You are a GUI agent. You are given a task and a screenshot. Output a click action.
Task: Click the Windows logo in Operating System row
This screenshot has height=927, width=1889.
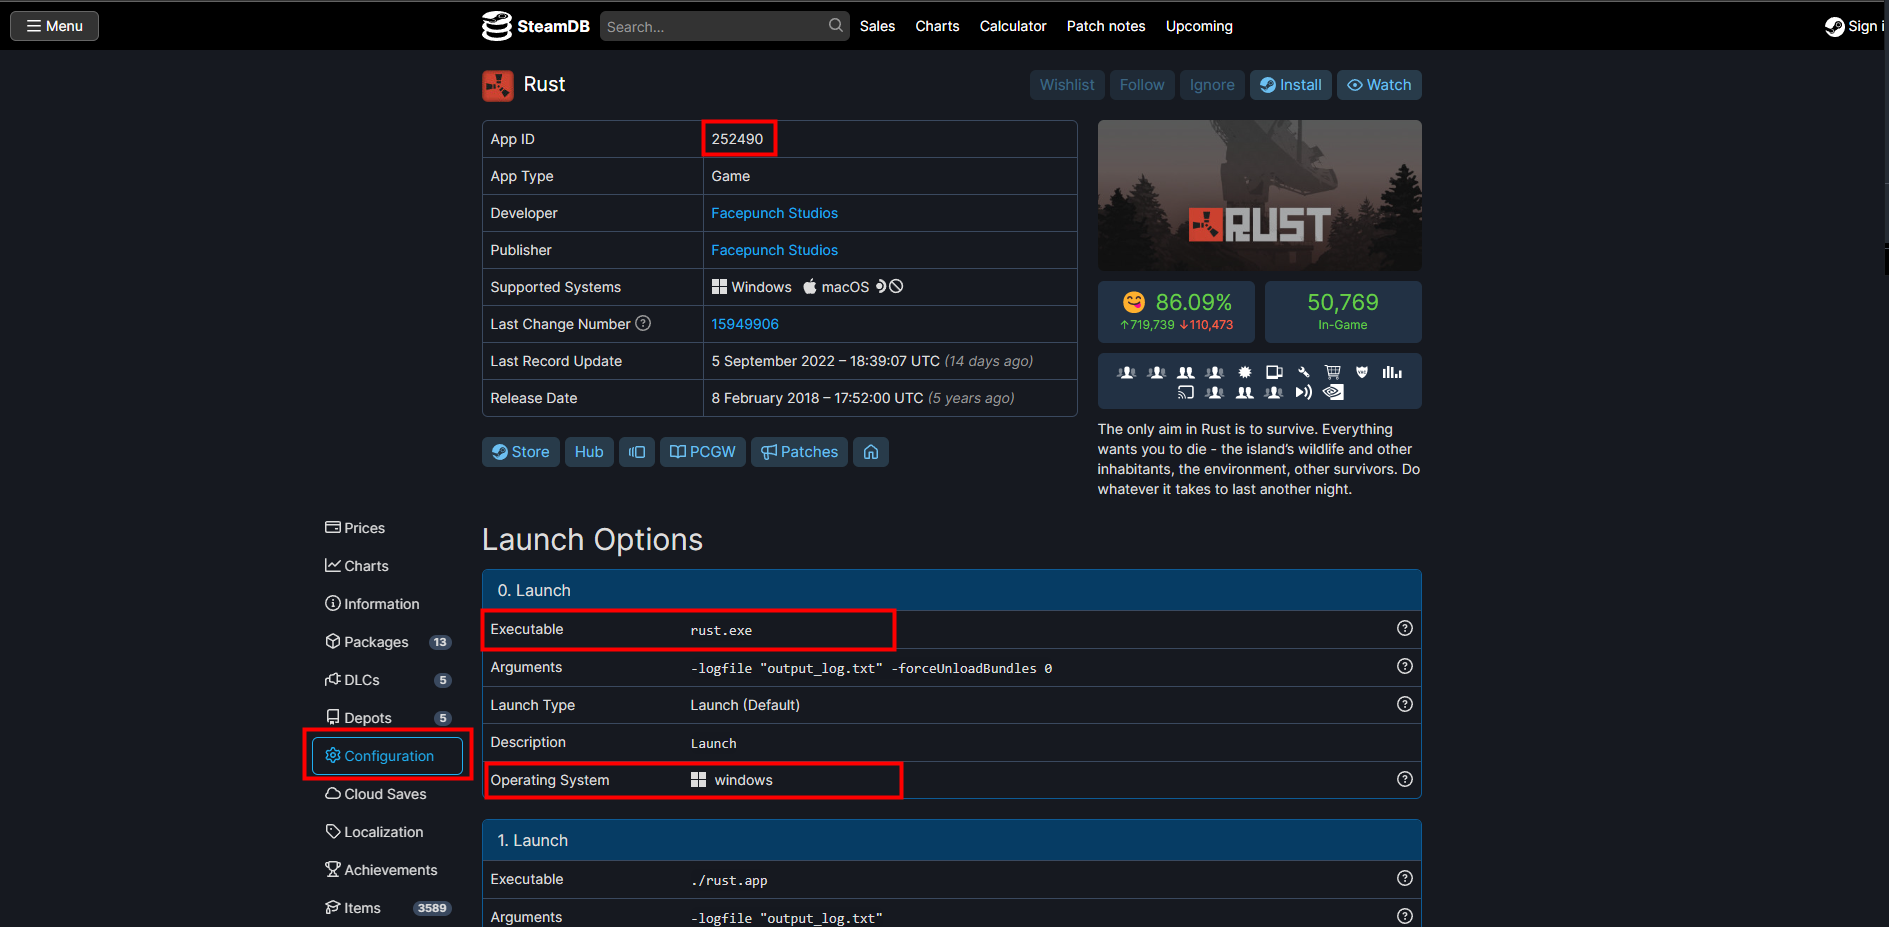click(x=698, y=780)
